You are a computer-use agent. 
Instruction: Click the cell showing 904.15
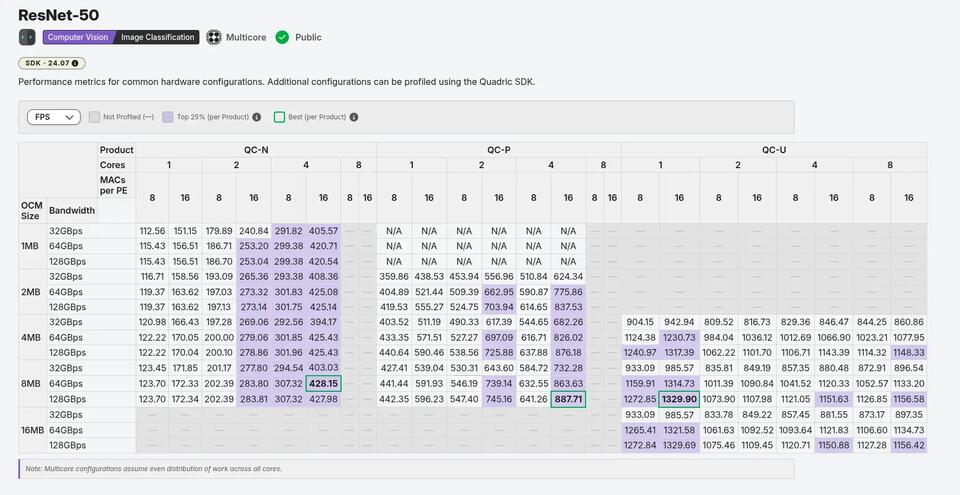(x=640, y=322)
